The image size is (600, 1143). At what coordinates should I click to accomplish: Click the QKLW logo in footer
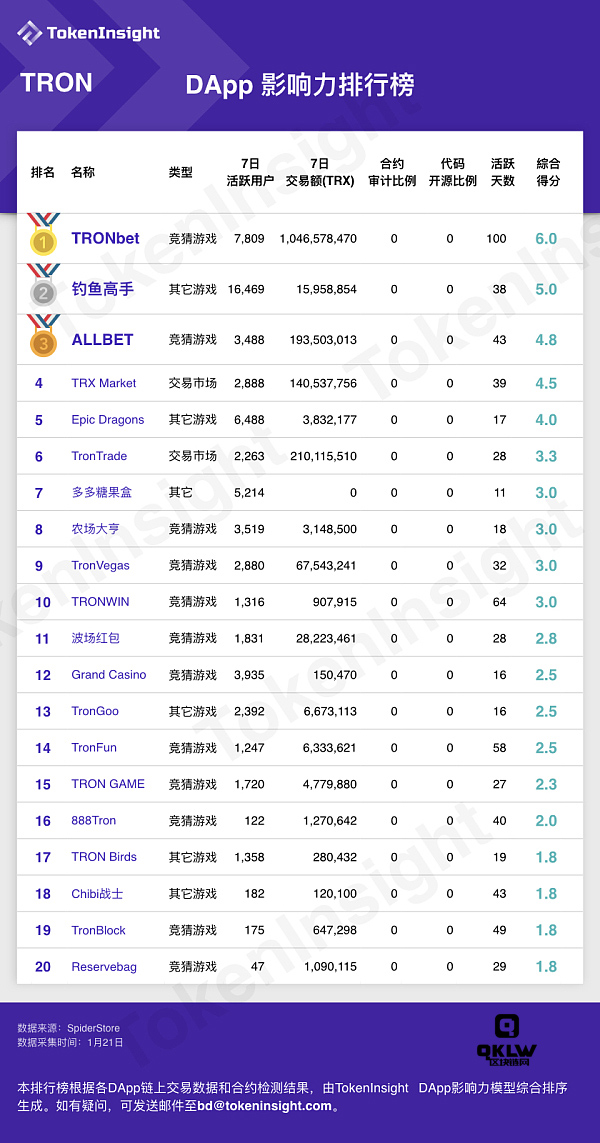click(507, 1040)
